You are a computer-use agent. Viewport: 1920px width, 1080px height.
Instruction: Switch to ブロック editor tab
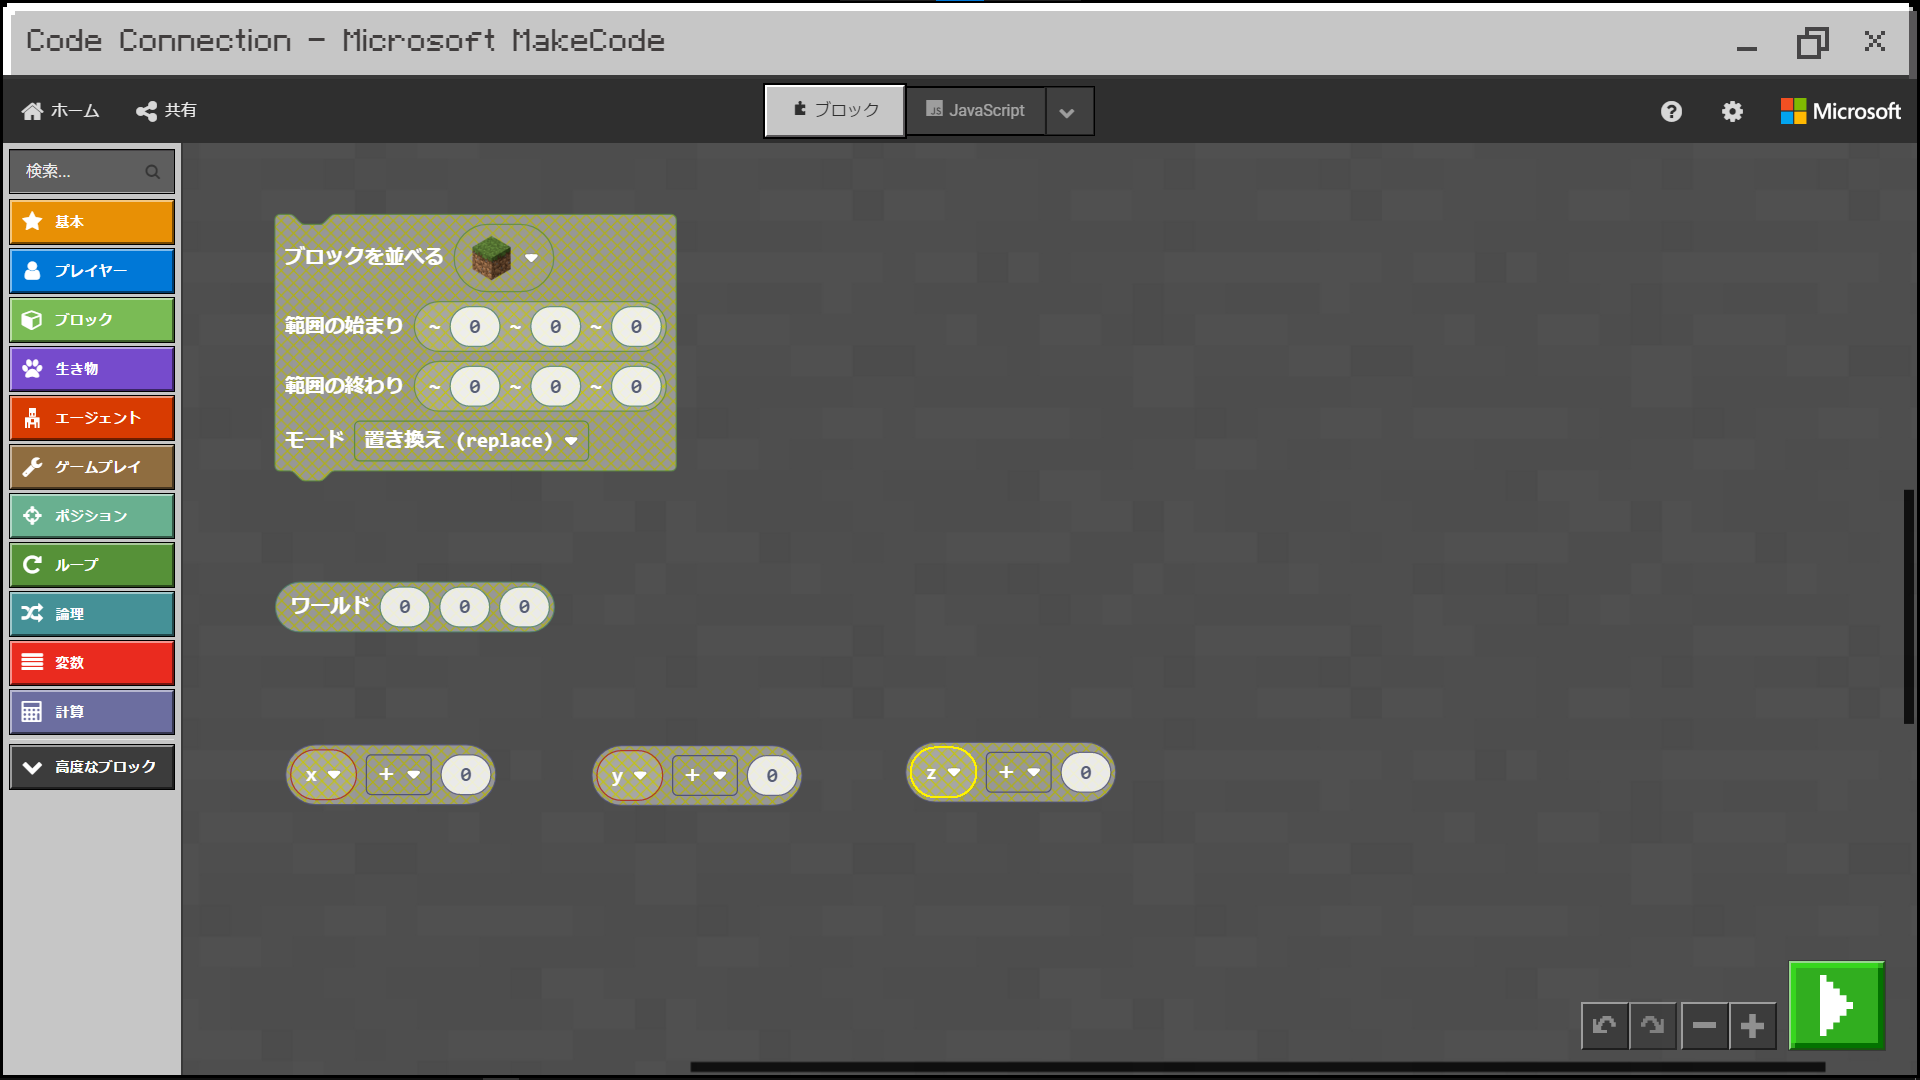coord(835,111)
